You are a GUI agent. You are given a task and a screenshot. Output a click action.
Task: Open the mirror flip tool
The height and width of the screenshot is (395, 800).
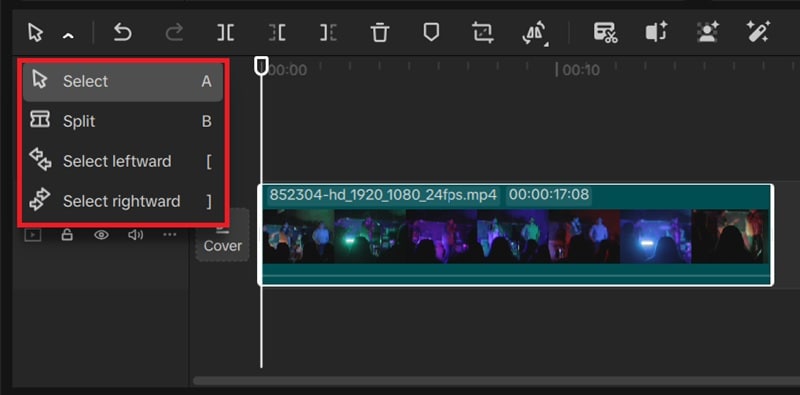coord(534,33)
